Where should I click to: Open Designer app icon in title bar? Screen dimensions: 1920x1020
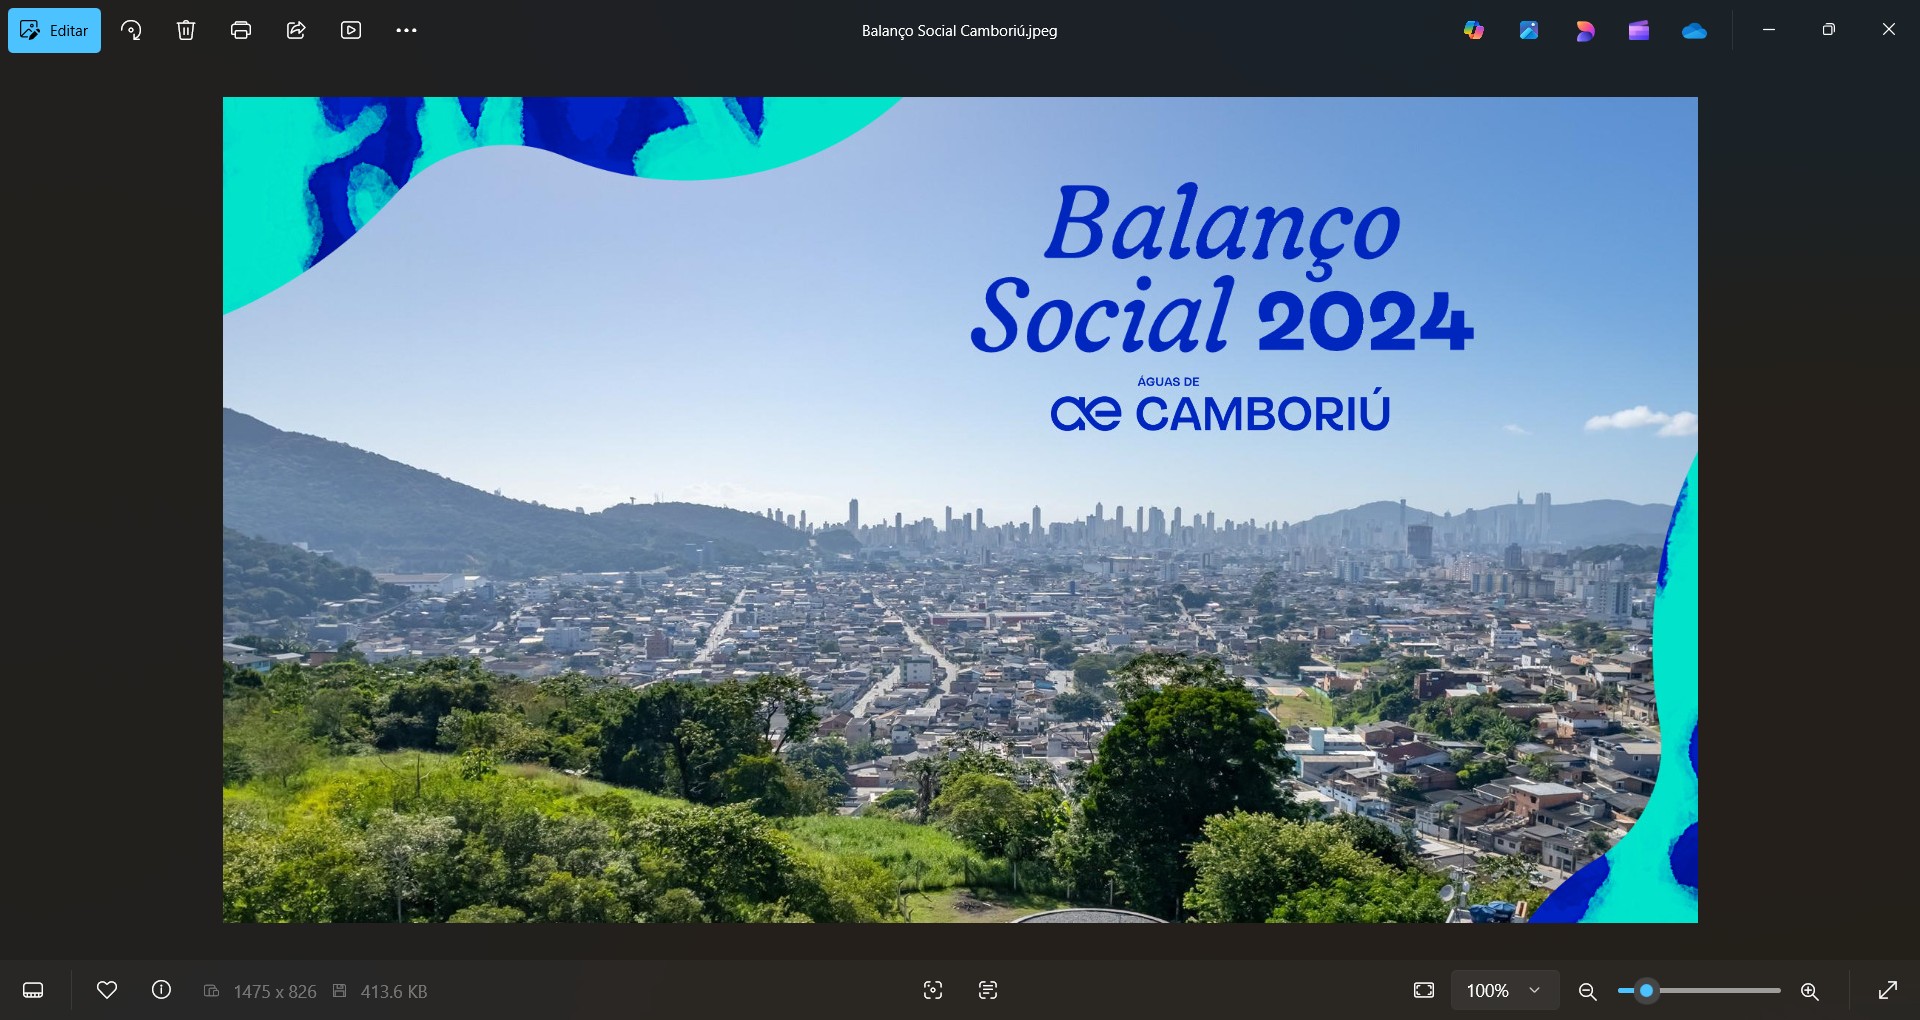click(x=1529, y=30)
